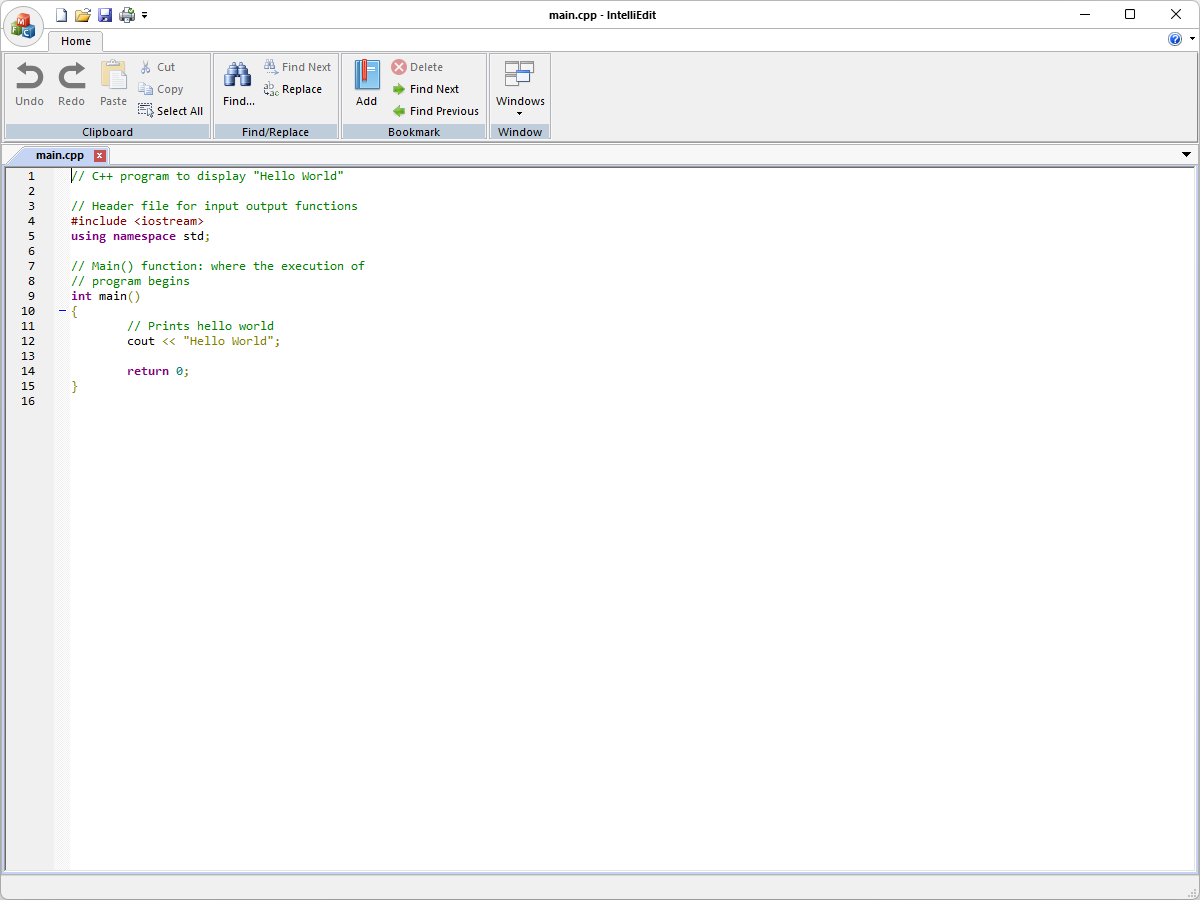Open Find dialog with binoculars icon

[238, 76]
